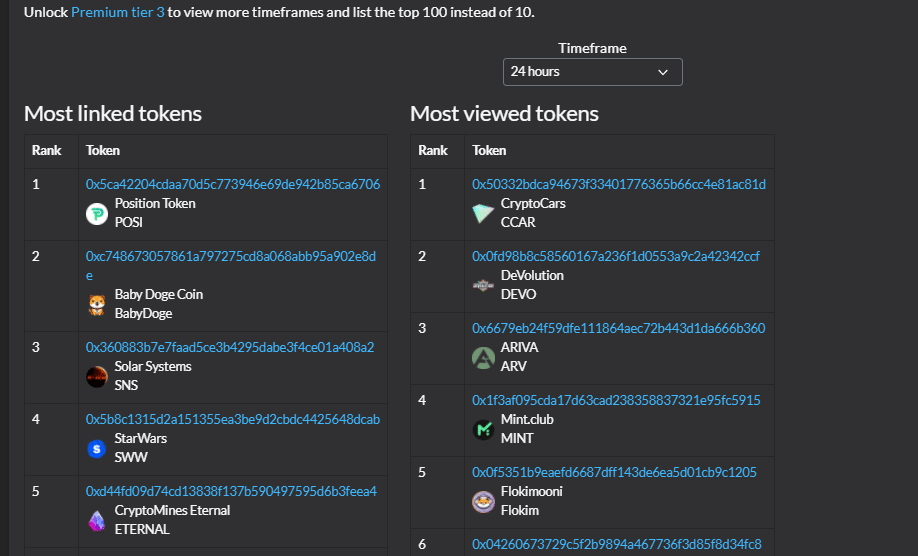918x556 pixels.
Task: Click the Timeframe dropdown chevron arrow
Action: point(663,72)
